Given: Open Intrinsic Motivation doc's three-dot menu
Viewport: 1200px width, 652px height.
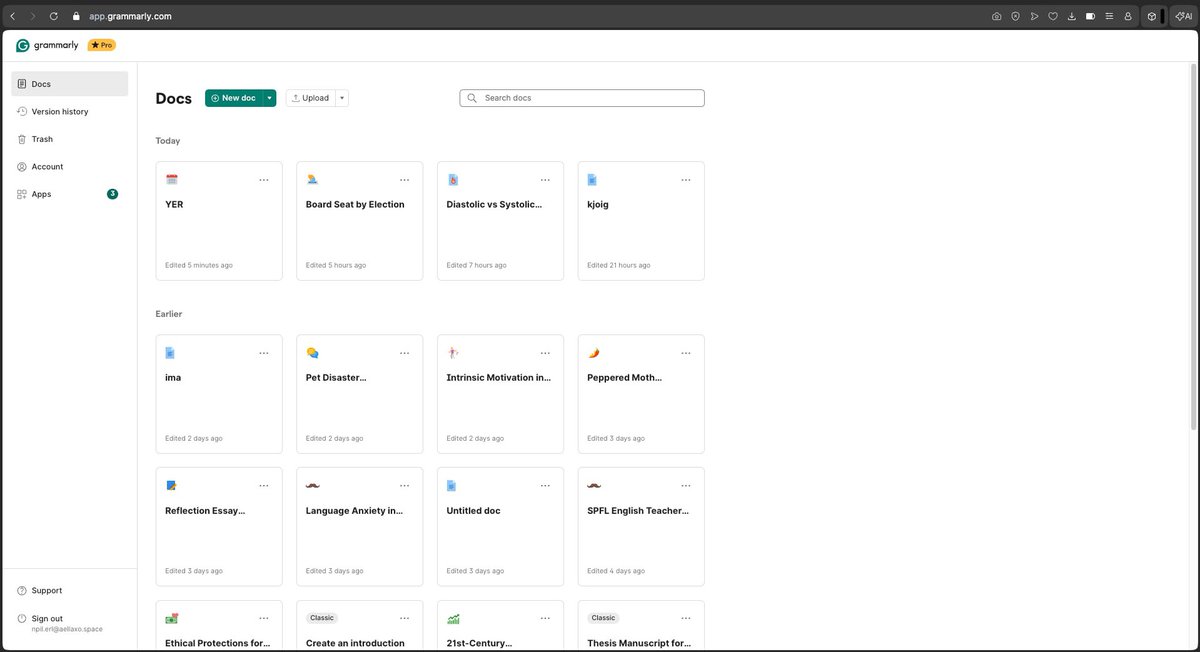Looking at the screenshot, I should [x=545, y=353].
